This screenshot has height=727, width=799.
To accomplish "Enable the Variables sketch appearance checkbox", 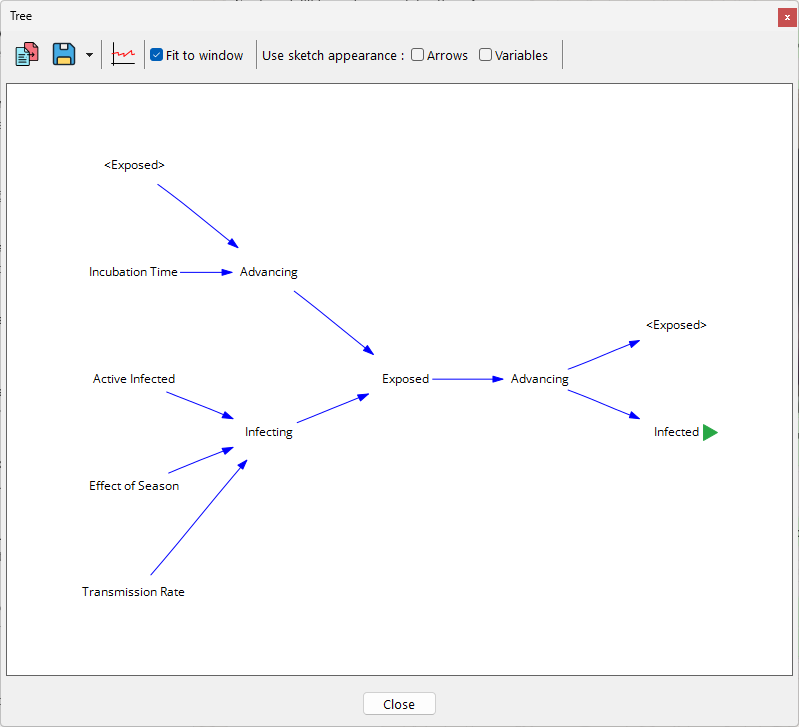I will click(x=486, y=55).
